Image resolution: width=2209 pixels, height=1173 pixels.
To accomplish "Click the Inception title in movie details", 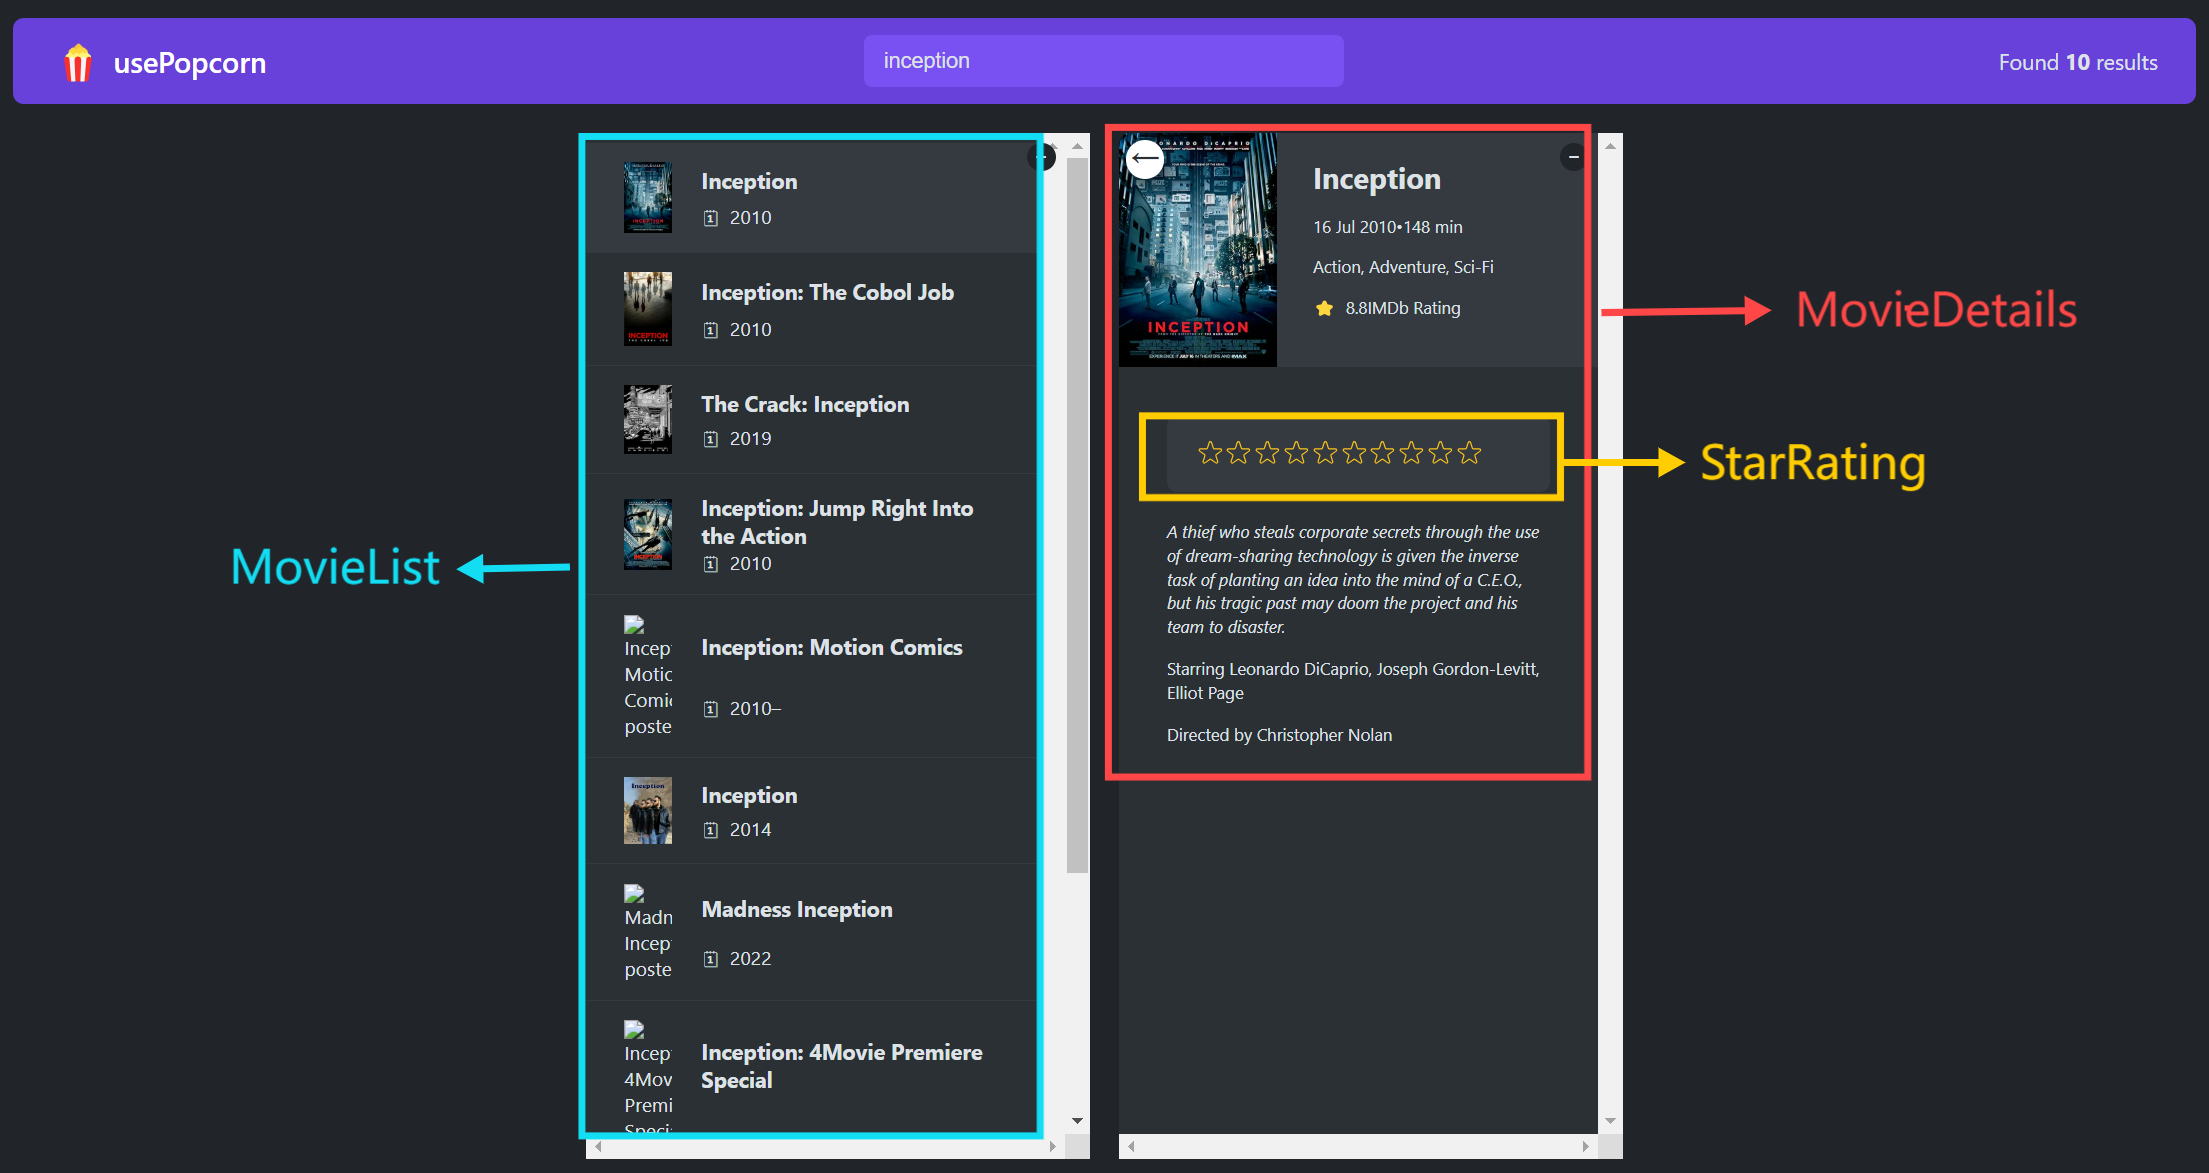I will (1377, 179).
